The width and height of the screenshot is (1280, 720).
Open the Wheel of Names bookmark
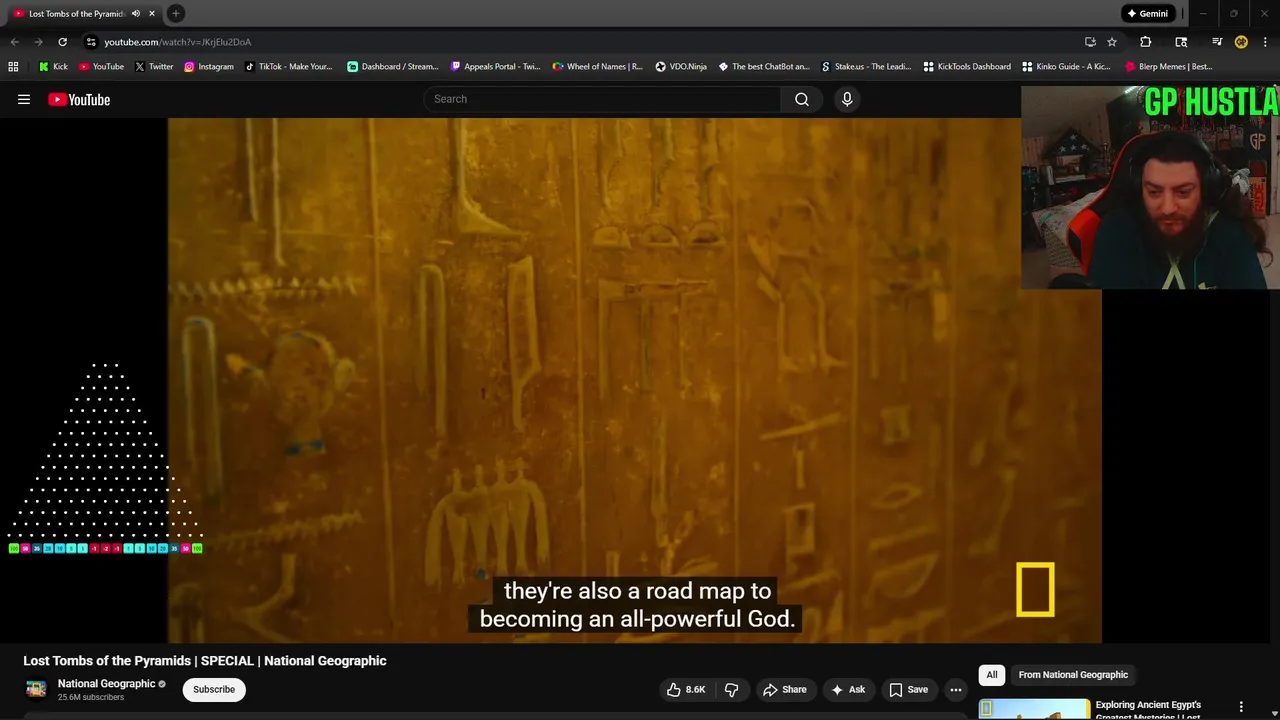pyautogui.click(x=597, y=67)
